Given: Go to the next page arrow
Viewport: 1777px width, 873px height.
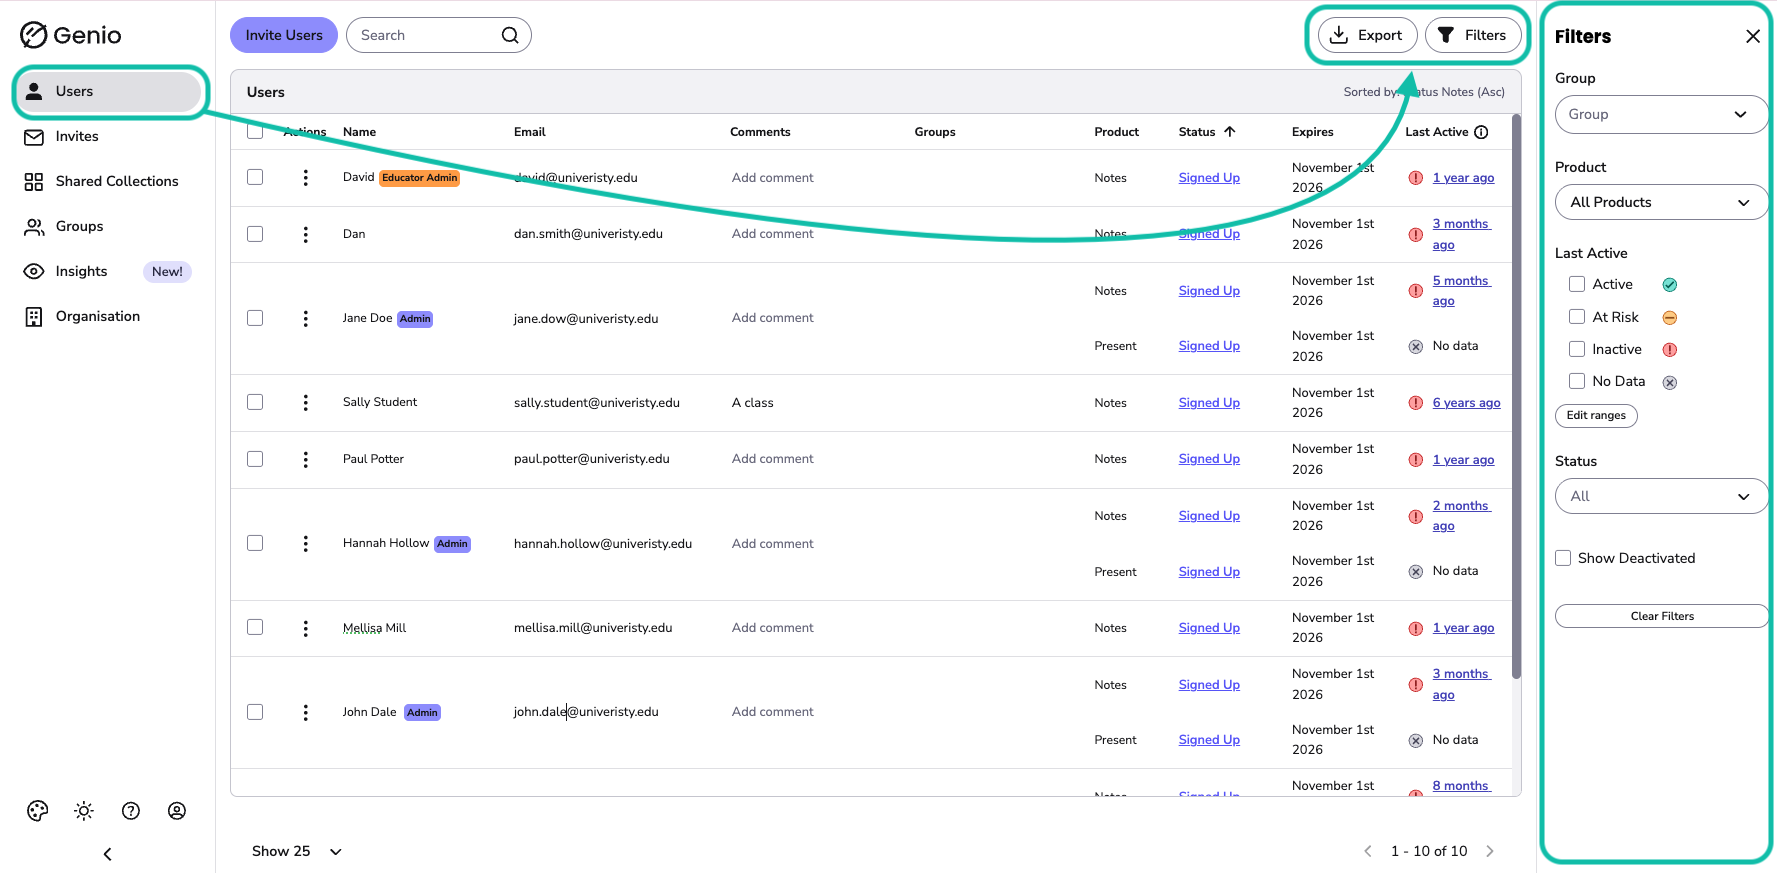Looking at the screenshot, I should (x=1490, y=851).
